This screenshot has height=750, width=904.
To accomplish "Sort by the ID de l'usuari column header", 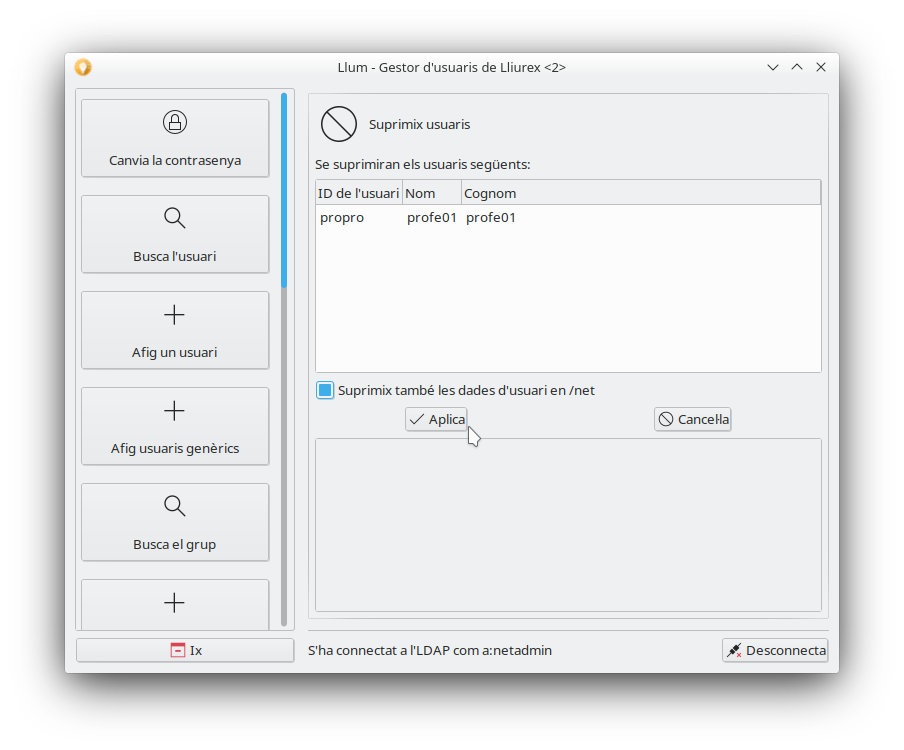I will 358,193.
